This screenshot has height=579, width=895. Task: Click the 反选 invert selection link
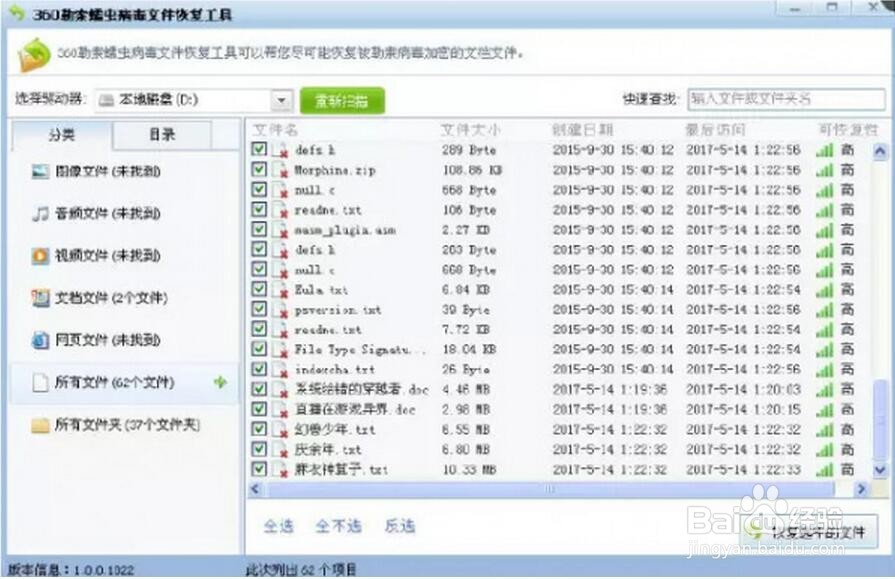401,526
